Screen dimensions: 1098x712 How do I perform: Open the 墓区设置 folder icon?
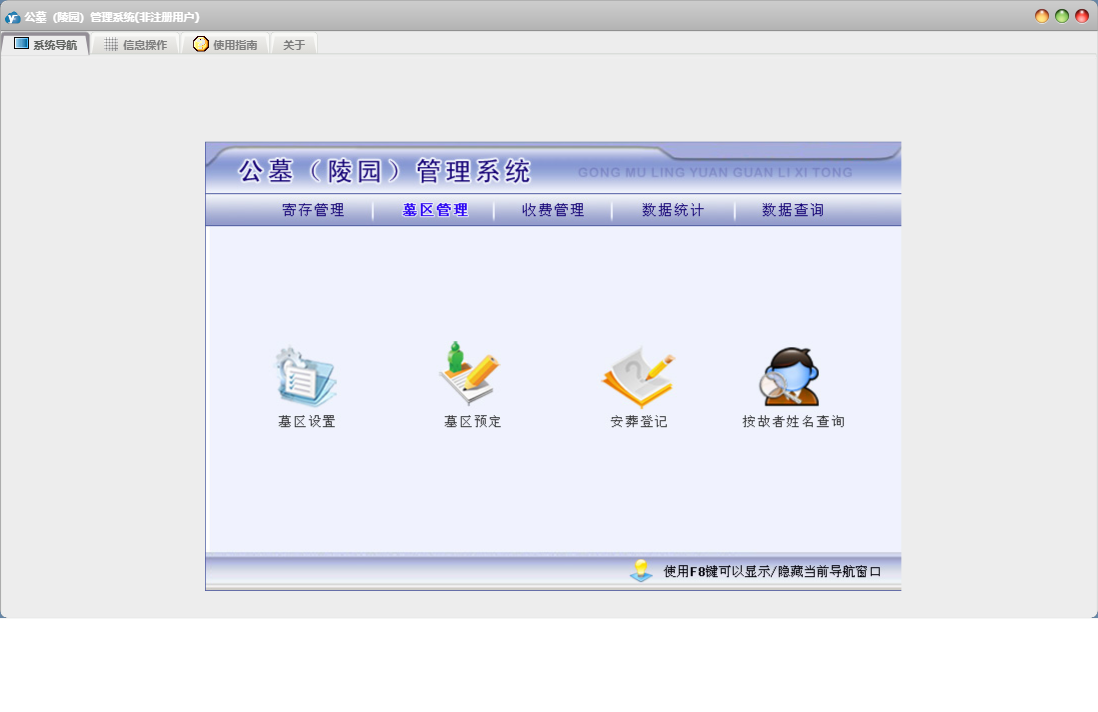[305, 377]
